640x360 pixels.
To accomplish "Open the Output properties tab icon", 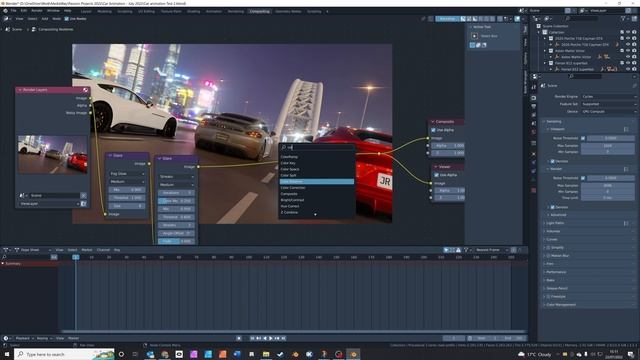I will pos(533,106).
